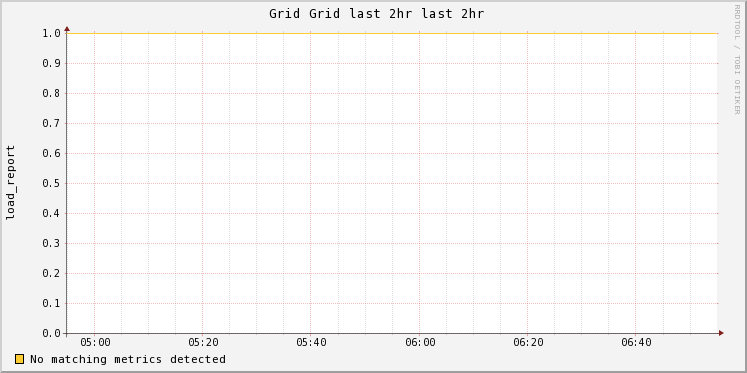Click the 06:20 time label
The height and width of the screenshot is (373, 747).
pos(528,343)
